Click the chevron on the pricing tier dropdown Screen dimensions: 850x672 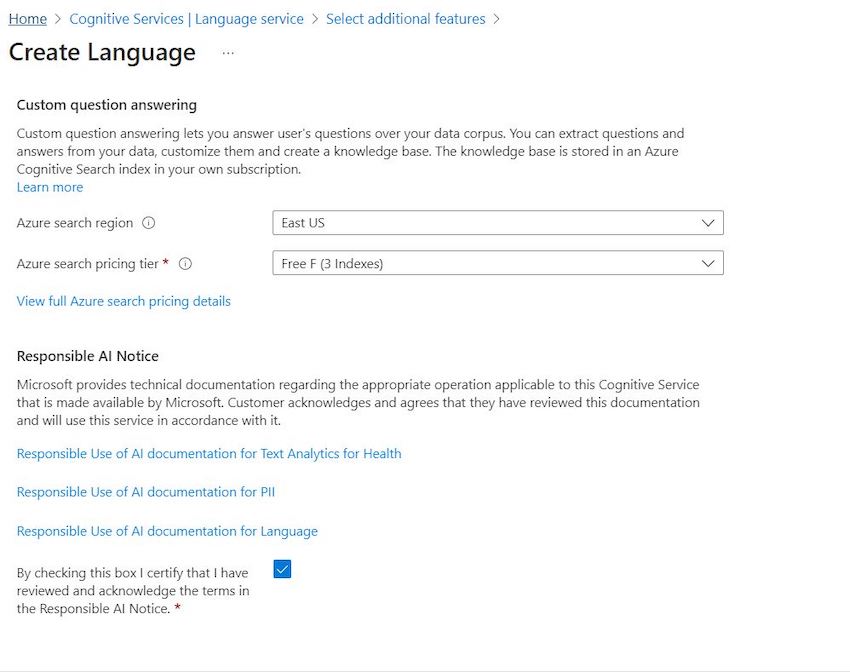coord(709,263)
